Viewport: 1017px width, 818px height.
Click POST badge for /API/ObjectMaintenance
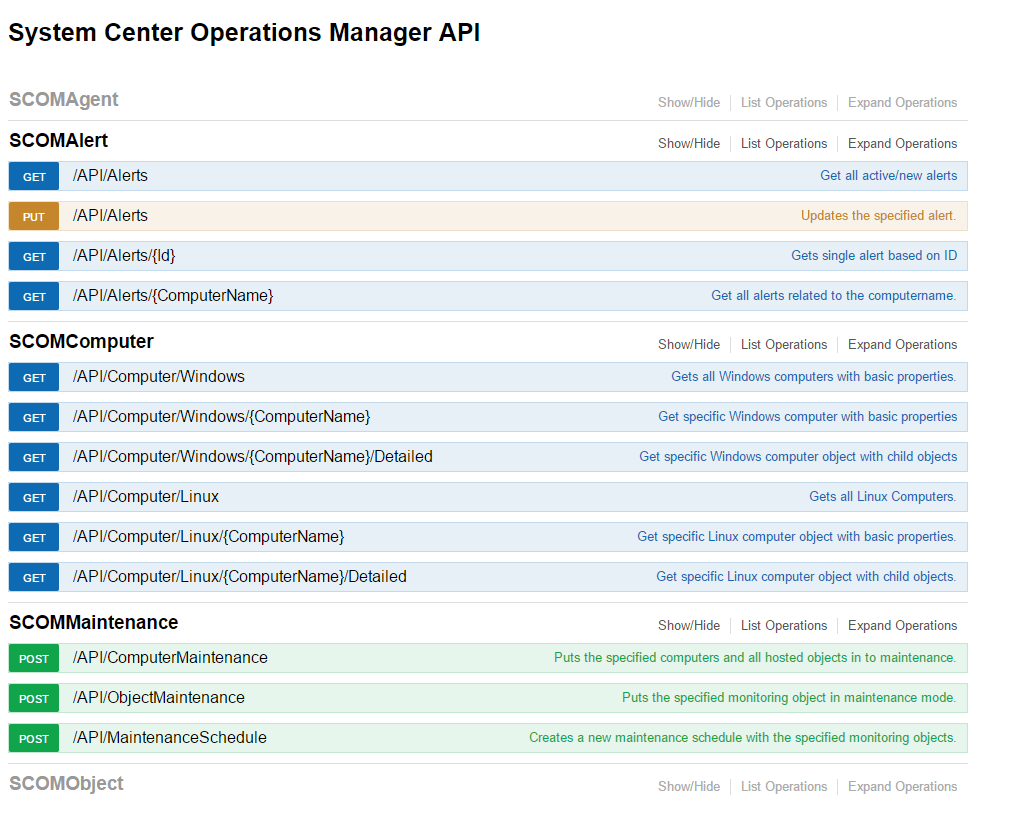click(x=34, y=699)
